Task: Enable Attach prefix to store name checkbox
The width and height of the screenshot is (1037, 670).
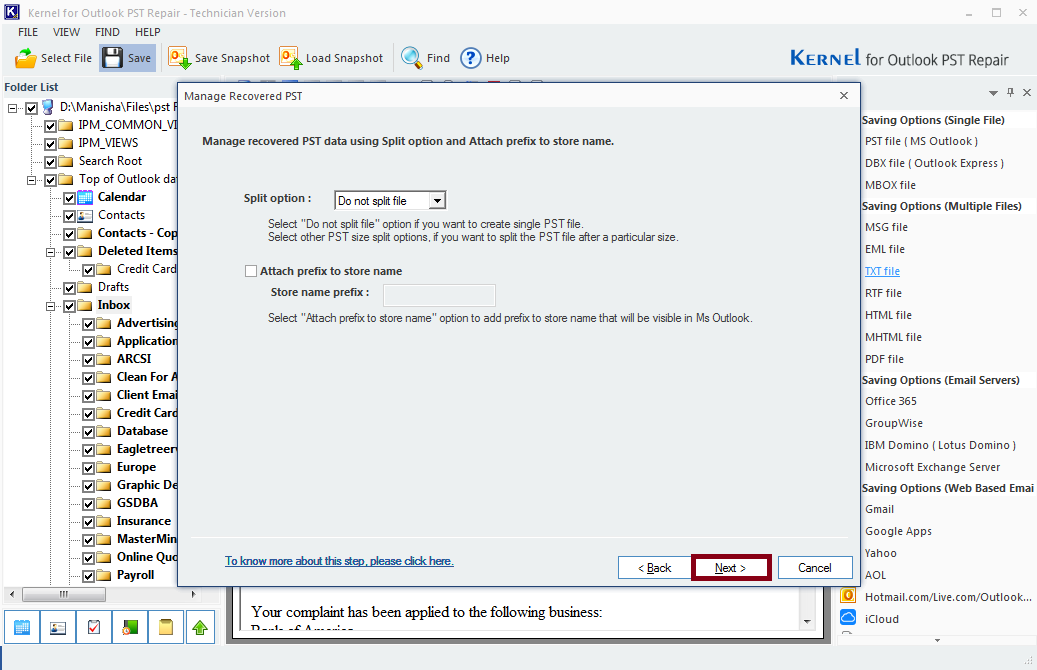Action: click(x=251, y=271)
